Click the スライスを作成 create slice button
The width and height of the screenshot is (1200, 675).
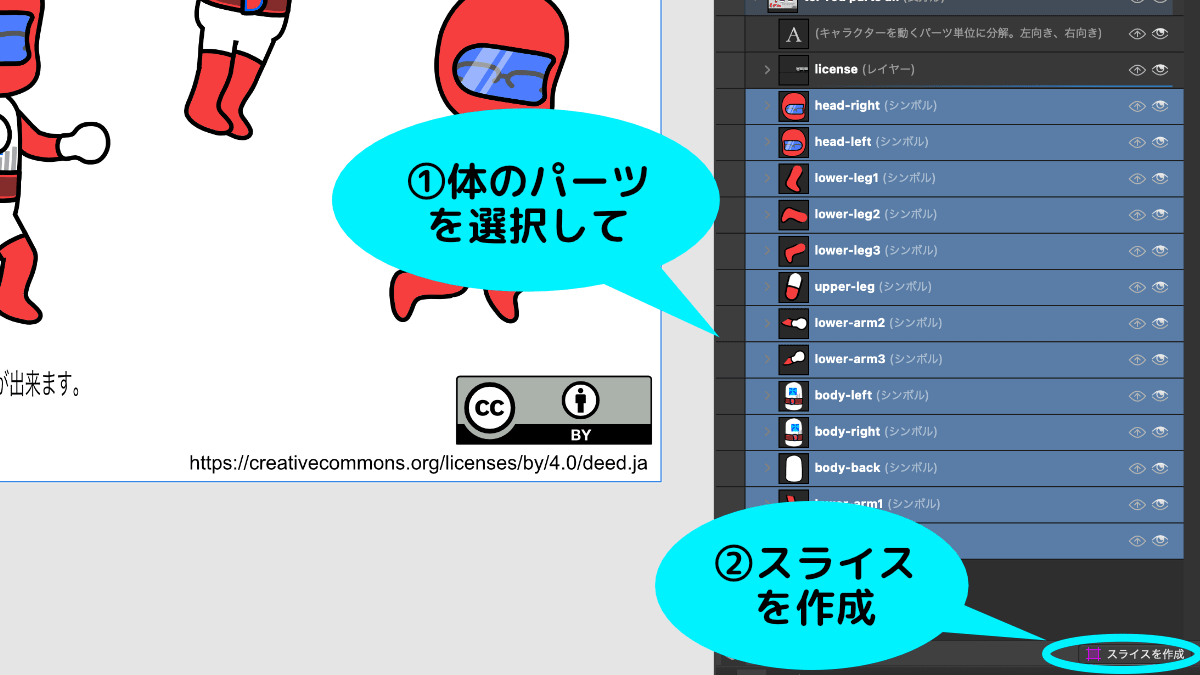click(1134, 653)
